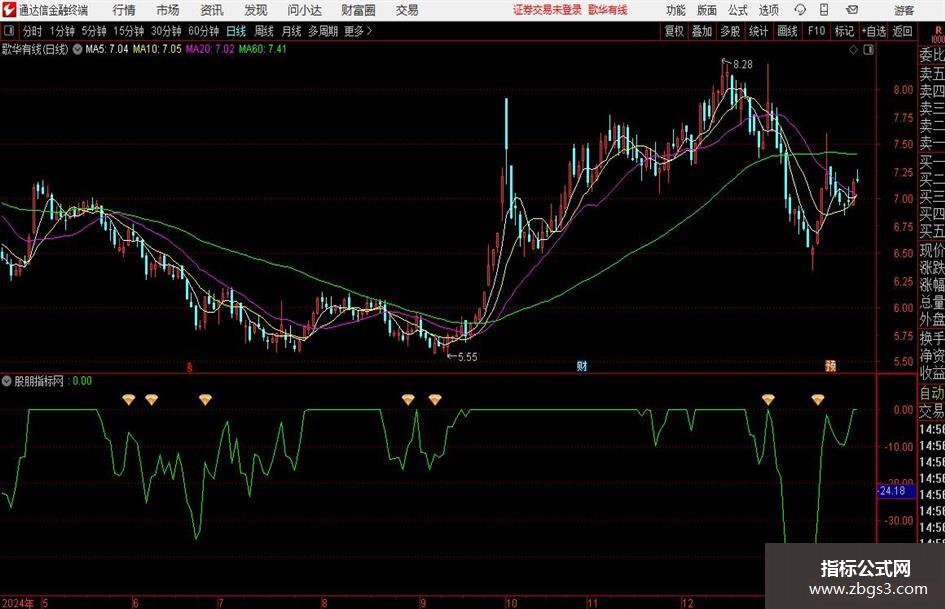Click the MA10: 7.05 label
Viewport: 945px width, 609px height.
(x=157, y=49)
